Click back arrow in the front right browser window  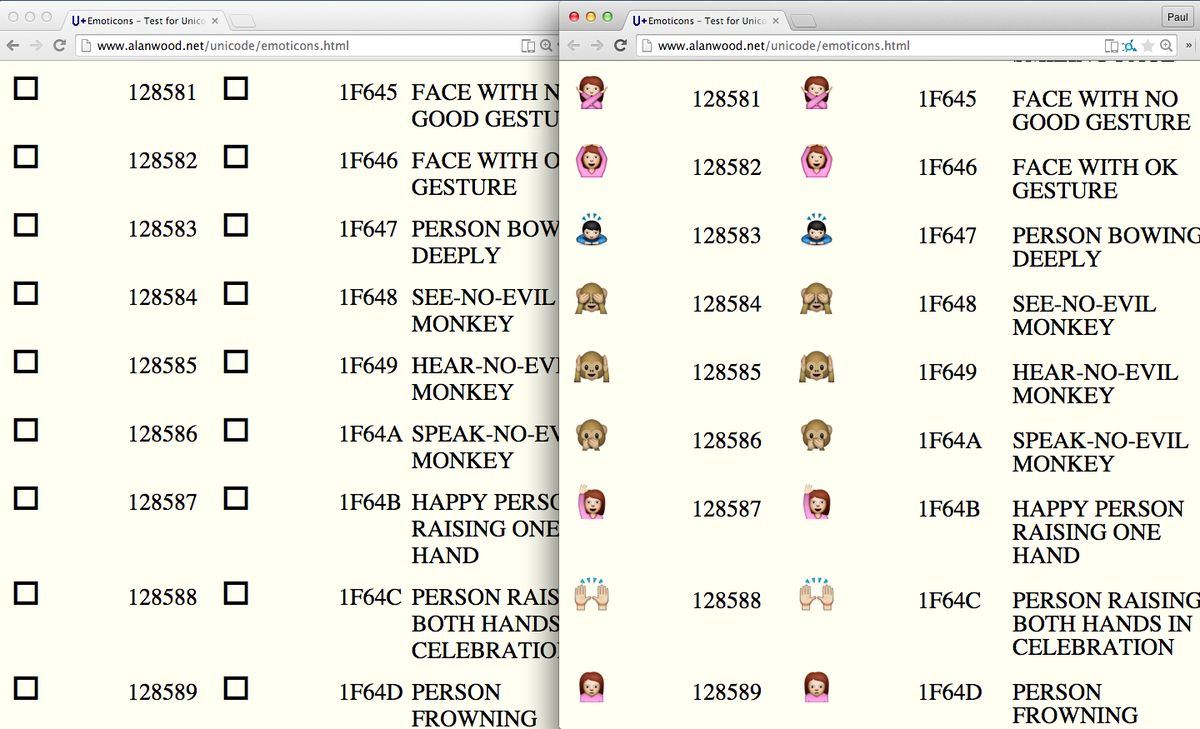[573, 46]
